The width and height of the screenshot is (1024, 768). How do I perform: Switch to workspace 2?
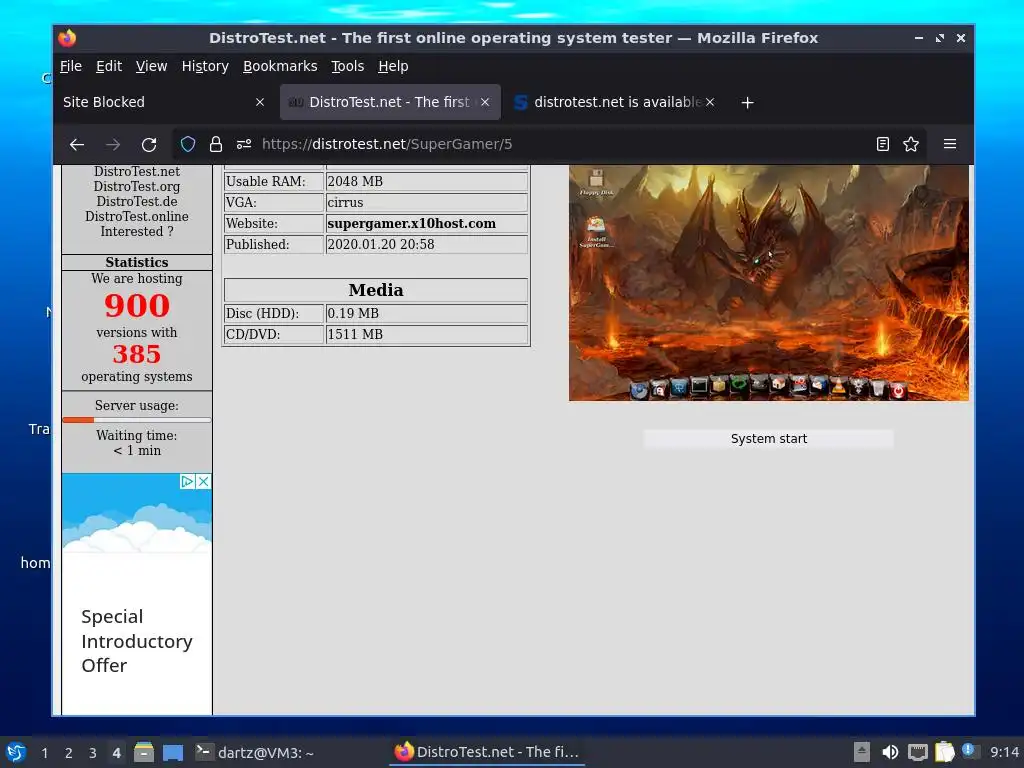point(69,753)
